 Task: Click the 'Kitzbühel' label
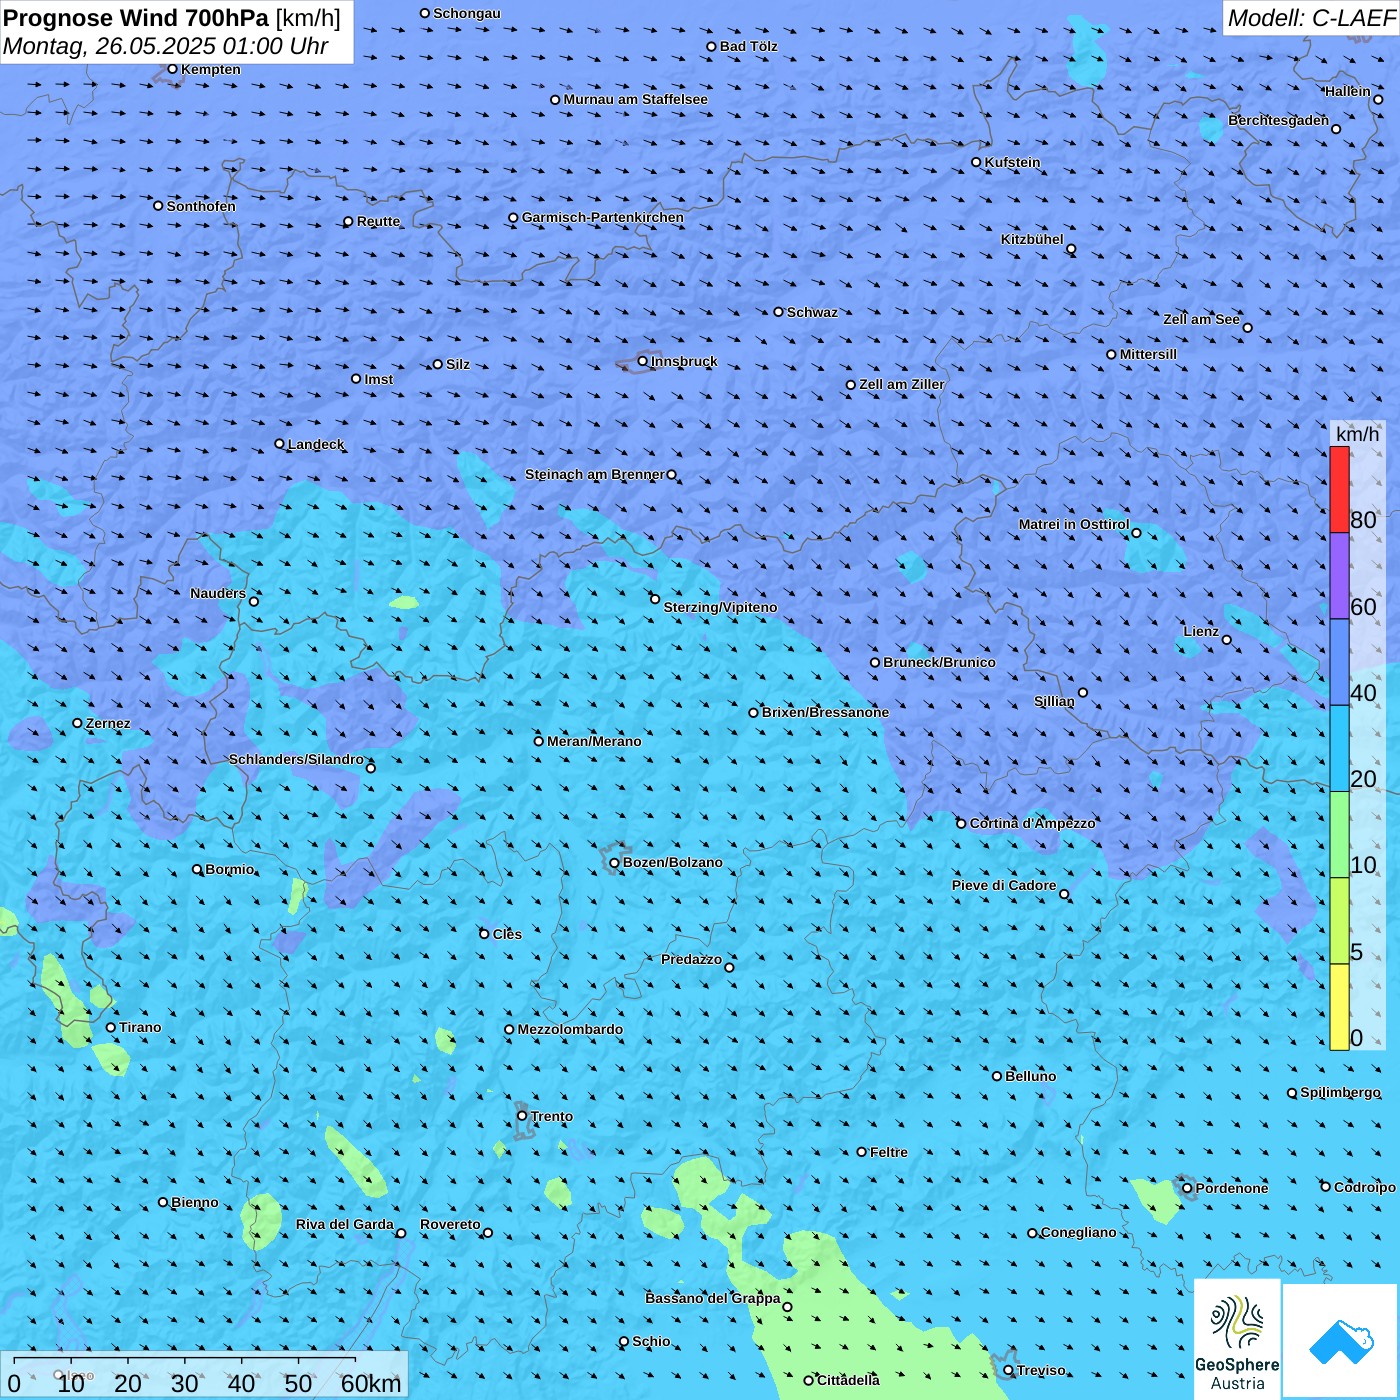click(x=1032, y=239)
